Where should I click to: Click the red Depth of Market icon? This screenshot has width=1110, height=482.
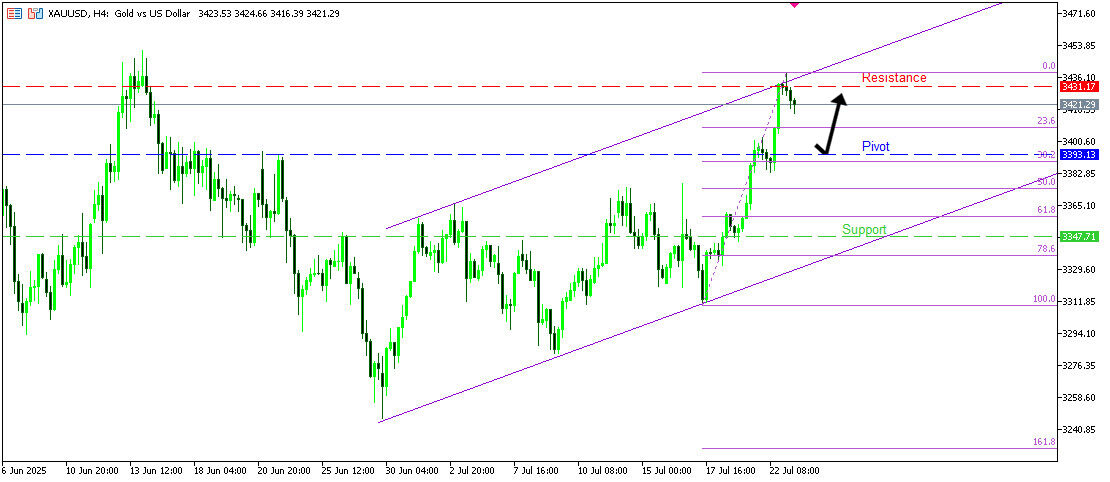15,14
